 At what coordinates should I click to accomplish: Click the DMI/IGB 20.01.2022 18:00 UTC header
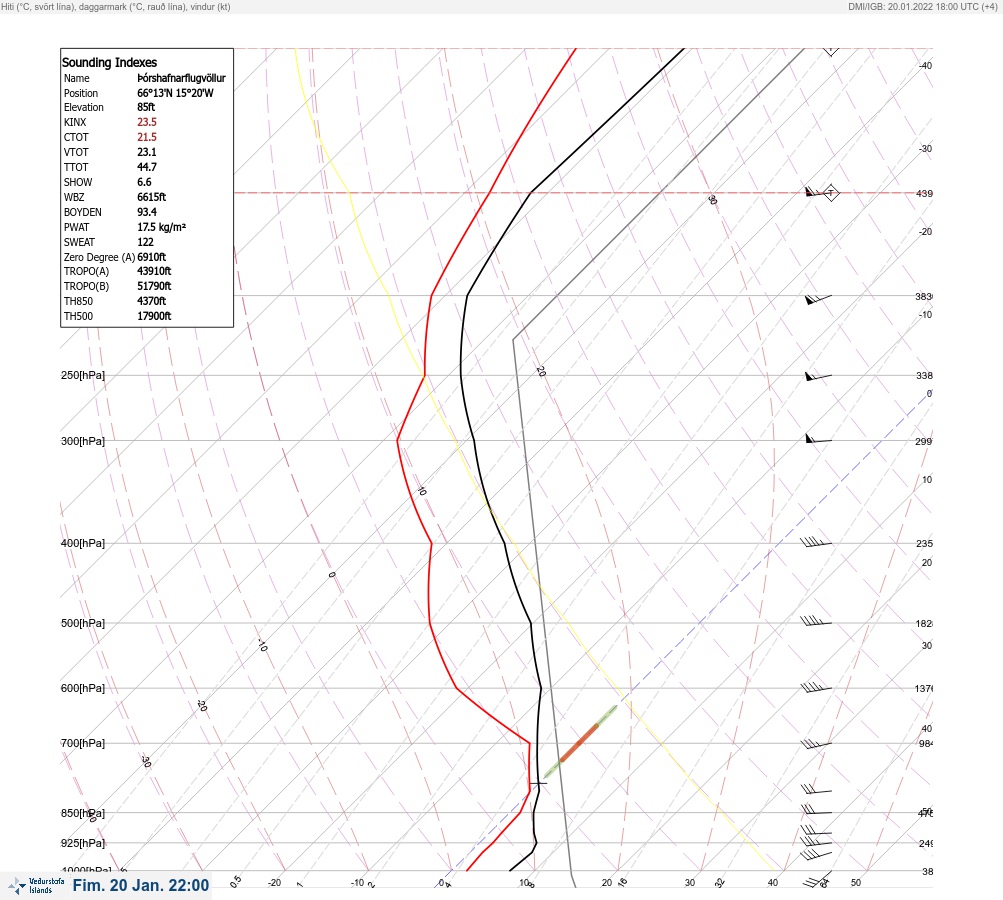pyautogui.click(x=922, y=6)
